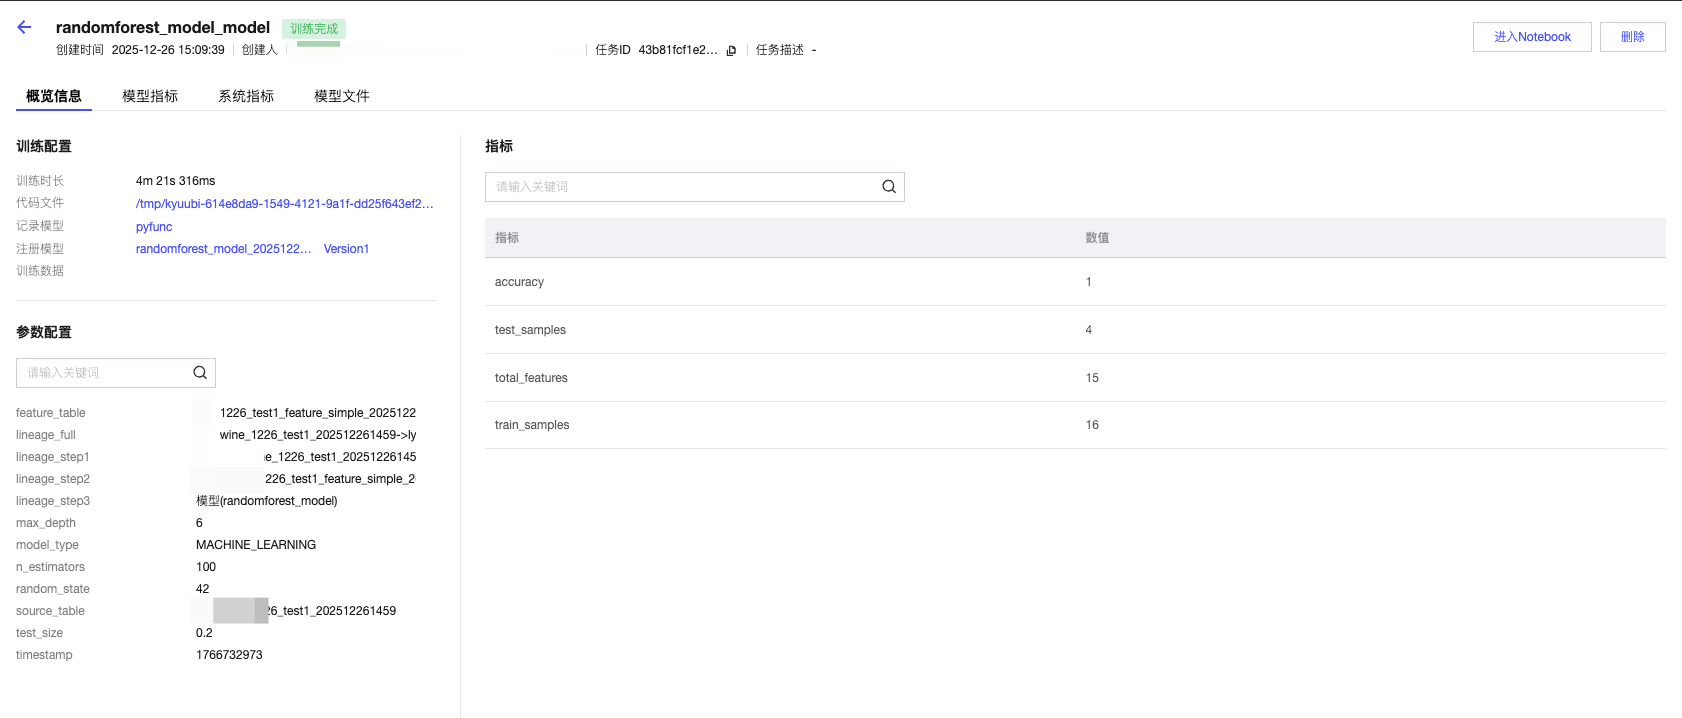Open the registered randomforest_model link

coord(223,249)
